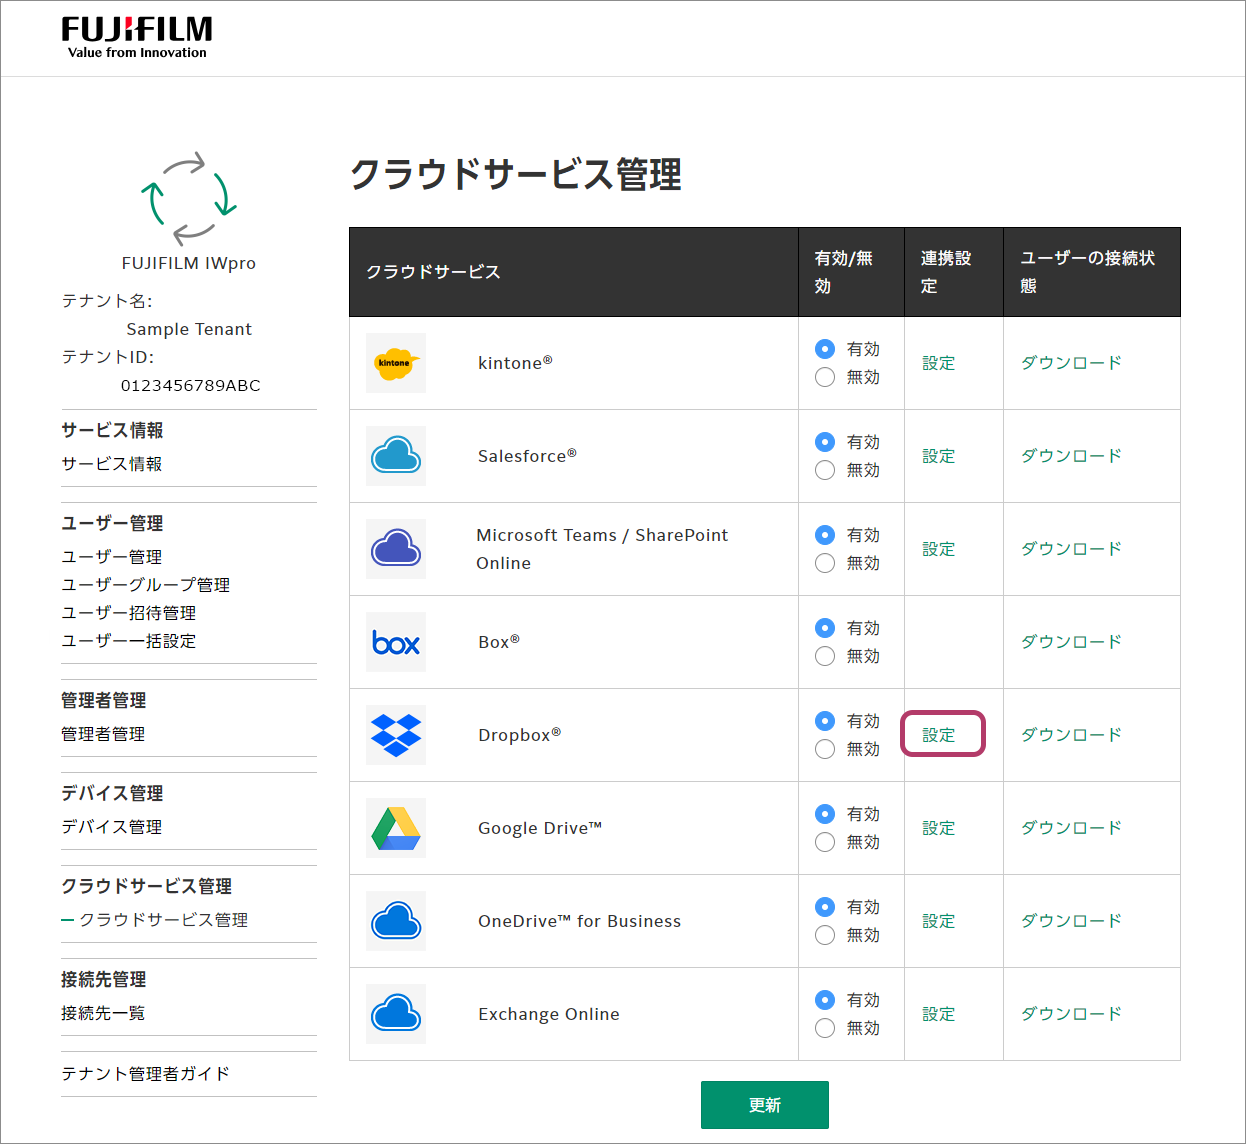Click the Exchange Online cloud icon
Image resolution: width=1246 pixels, height=1144 pixels.
pos(396,1014)
